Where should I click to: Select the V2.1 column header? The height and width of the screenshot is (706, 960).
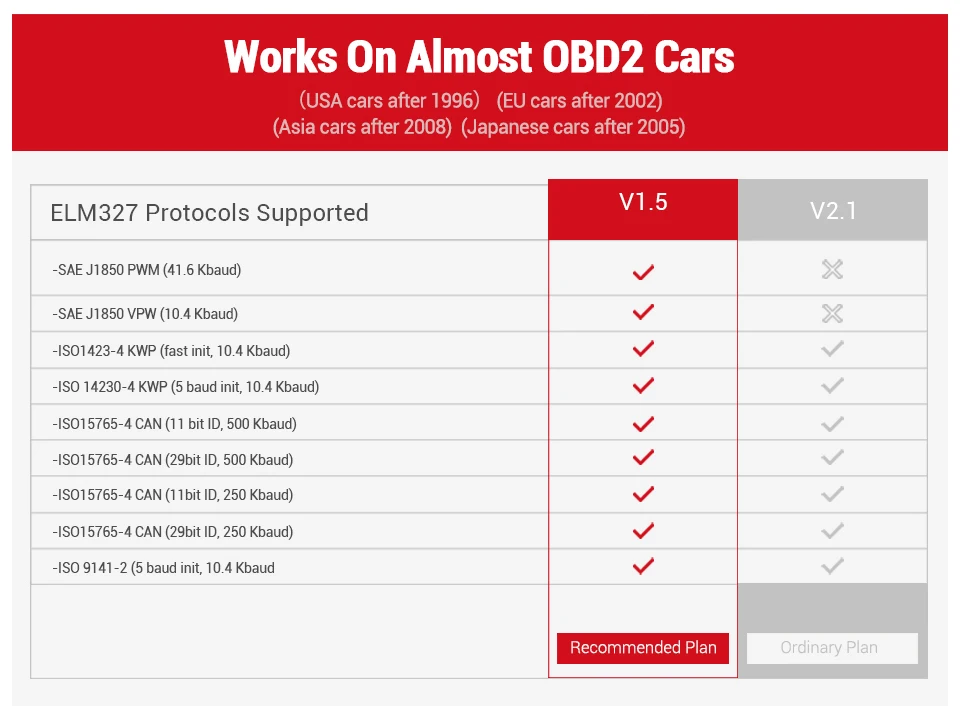click(833, 210)
